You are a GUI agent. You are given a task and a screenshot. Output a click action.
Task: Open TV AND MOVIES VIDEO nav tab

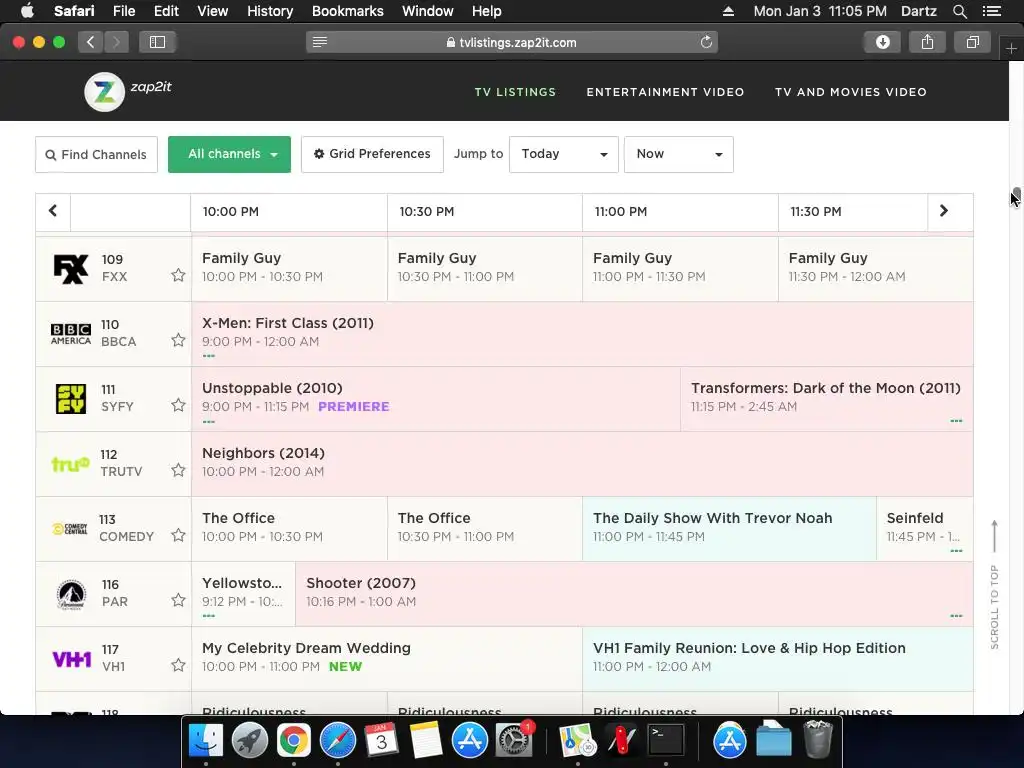pyautogui.click(x=850, y=92)
